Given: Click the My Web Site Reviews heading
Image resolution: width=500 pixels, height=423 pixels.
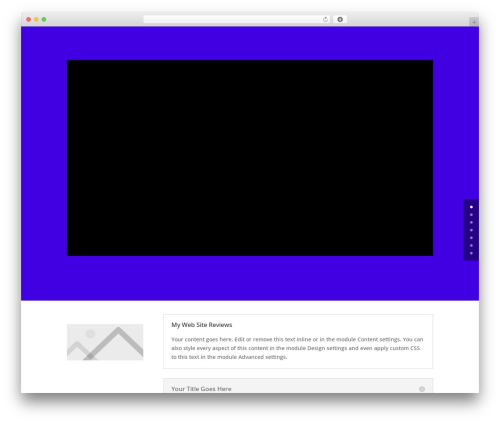Looking at the screenshot, I should [x=202, y=325].
